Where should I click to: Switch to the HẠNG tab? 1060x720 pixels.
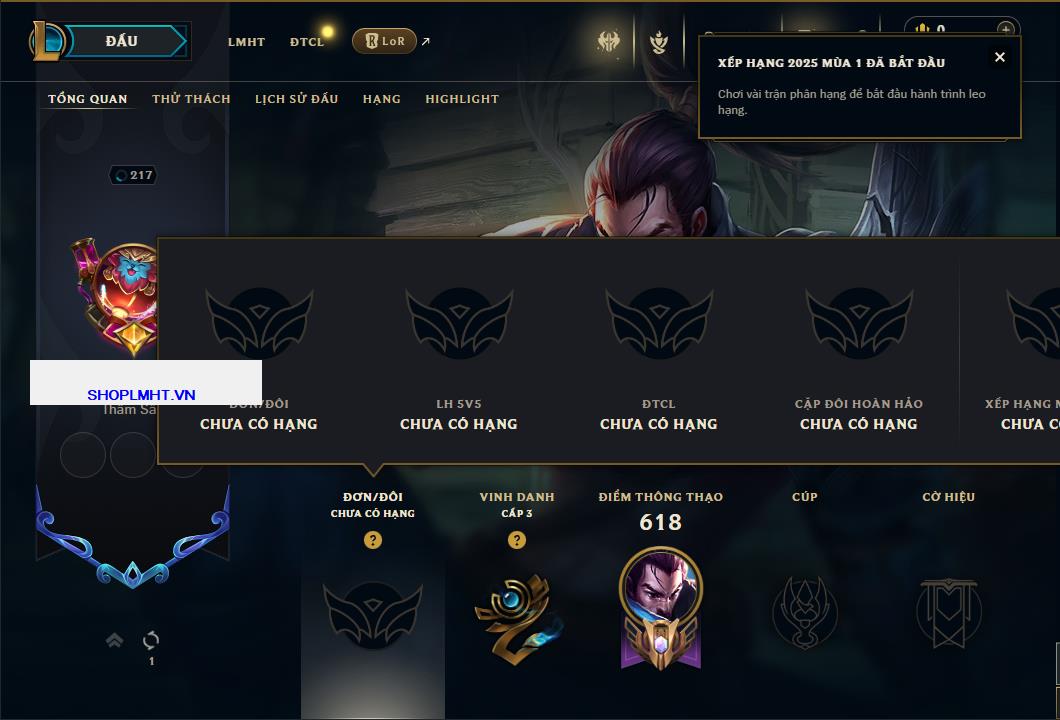[381, 99]
